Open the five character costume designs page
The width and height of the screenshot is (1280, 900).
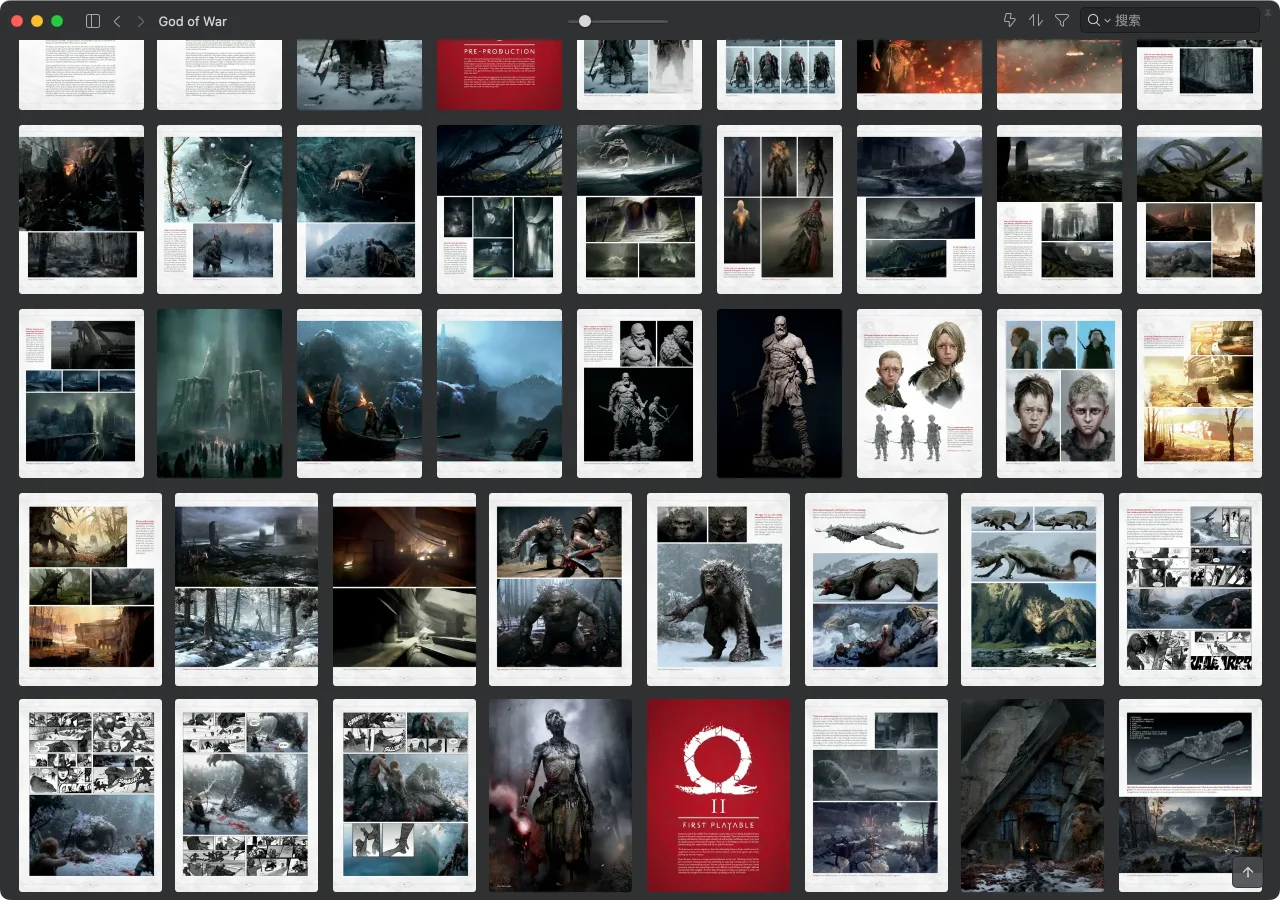tap(779, 209)
